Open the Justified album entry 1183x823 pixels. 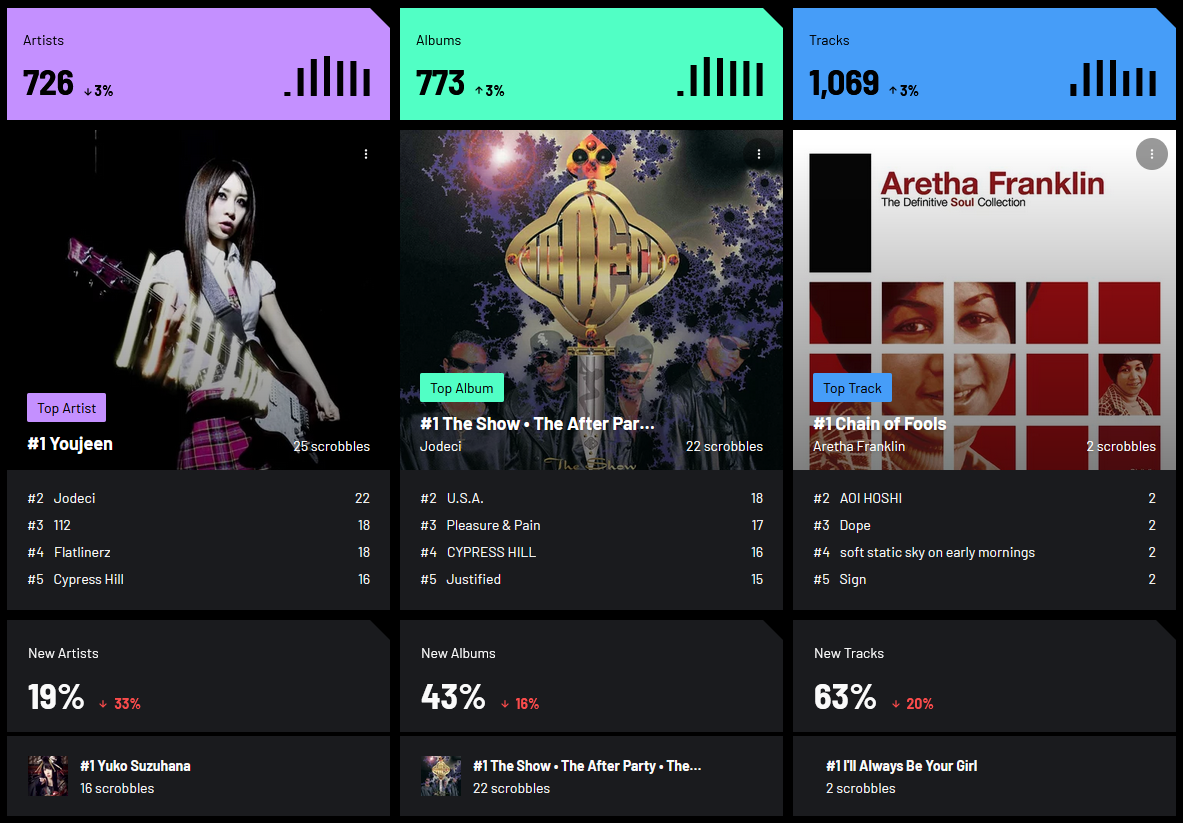pyautogui.click(x=473, y=579)
